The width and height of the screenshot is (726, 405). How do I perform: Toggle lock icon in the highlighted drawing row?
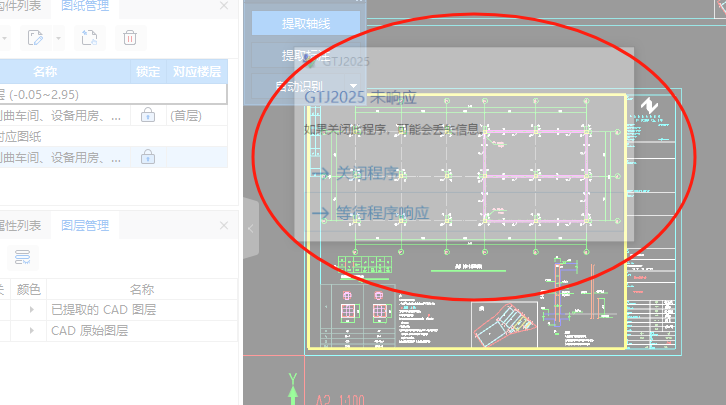pos(148,157)
